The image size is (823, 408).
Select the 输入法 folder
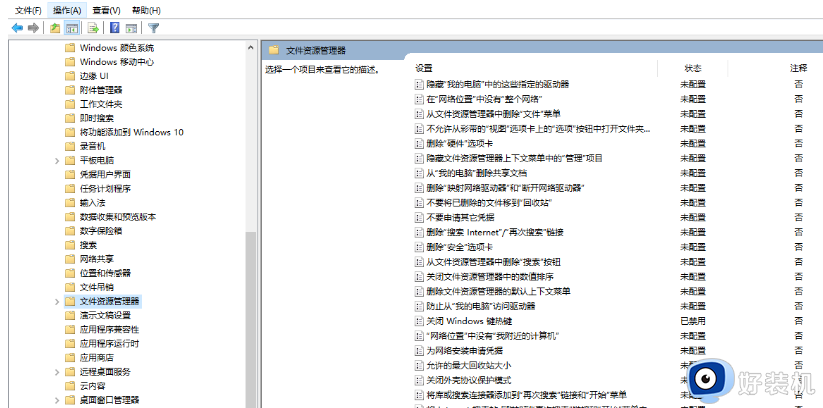[85, 203]
